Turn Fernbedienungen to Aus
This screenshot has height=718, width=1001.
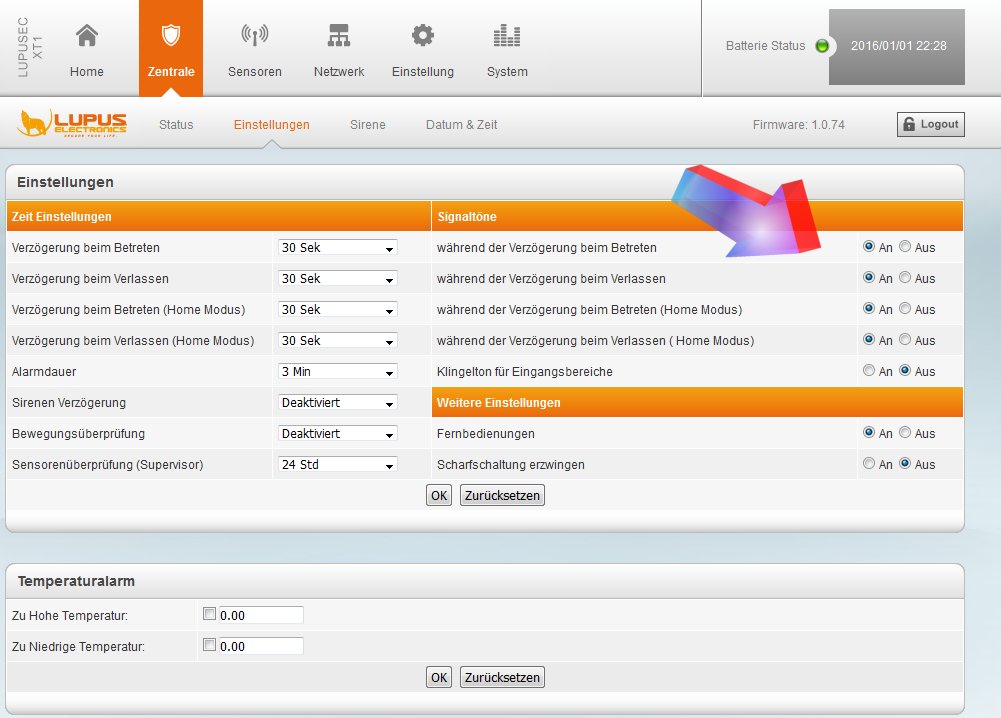905,433
